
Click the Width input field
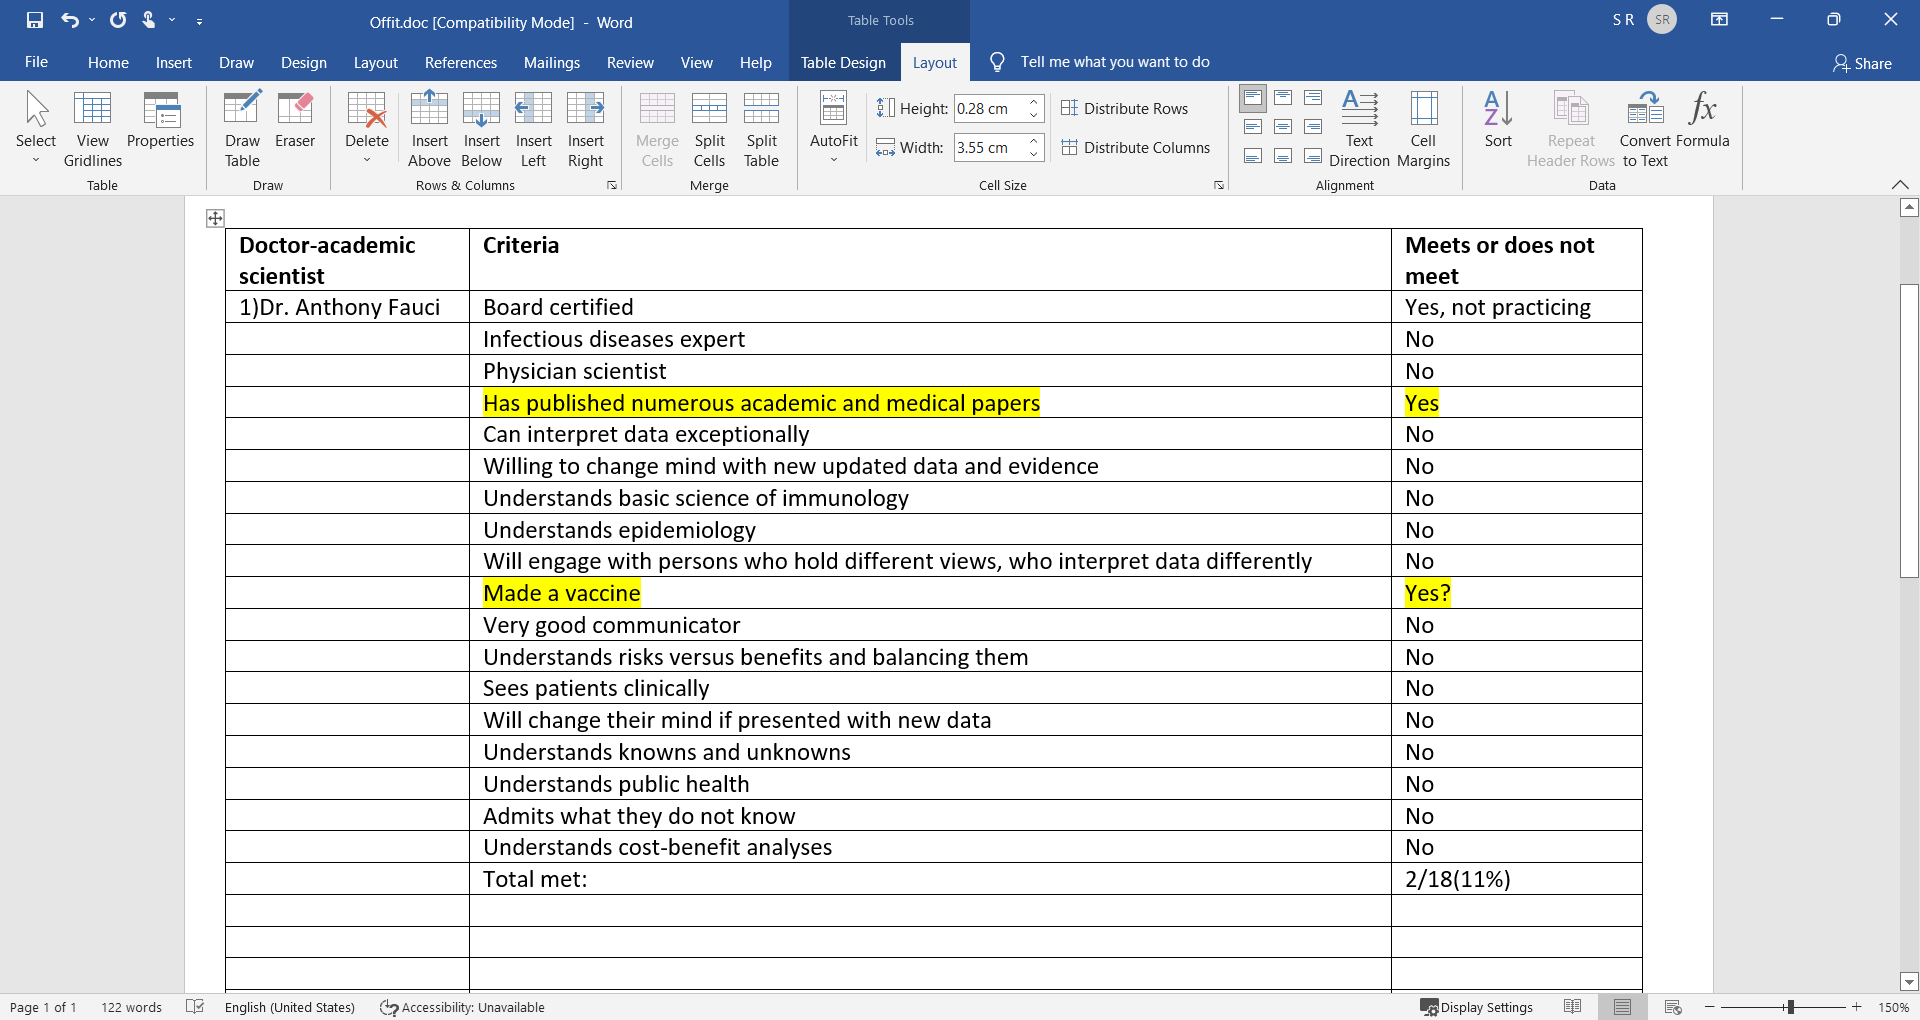tap(989, 147)
